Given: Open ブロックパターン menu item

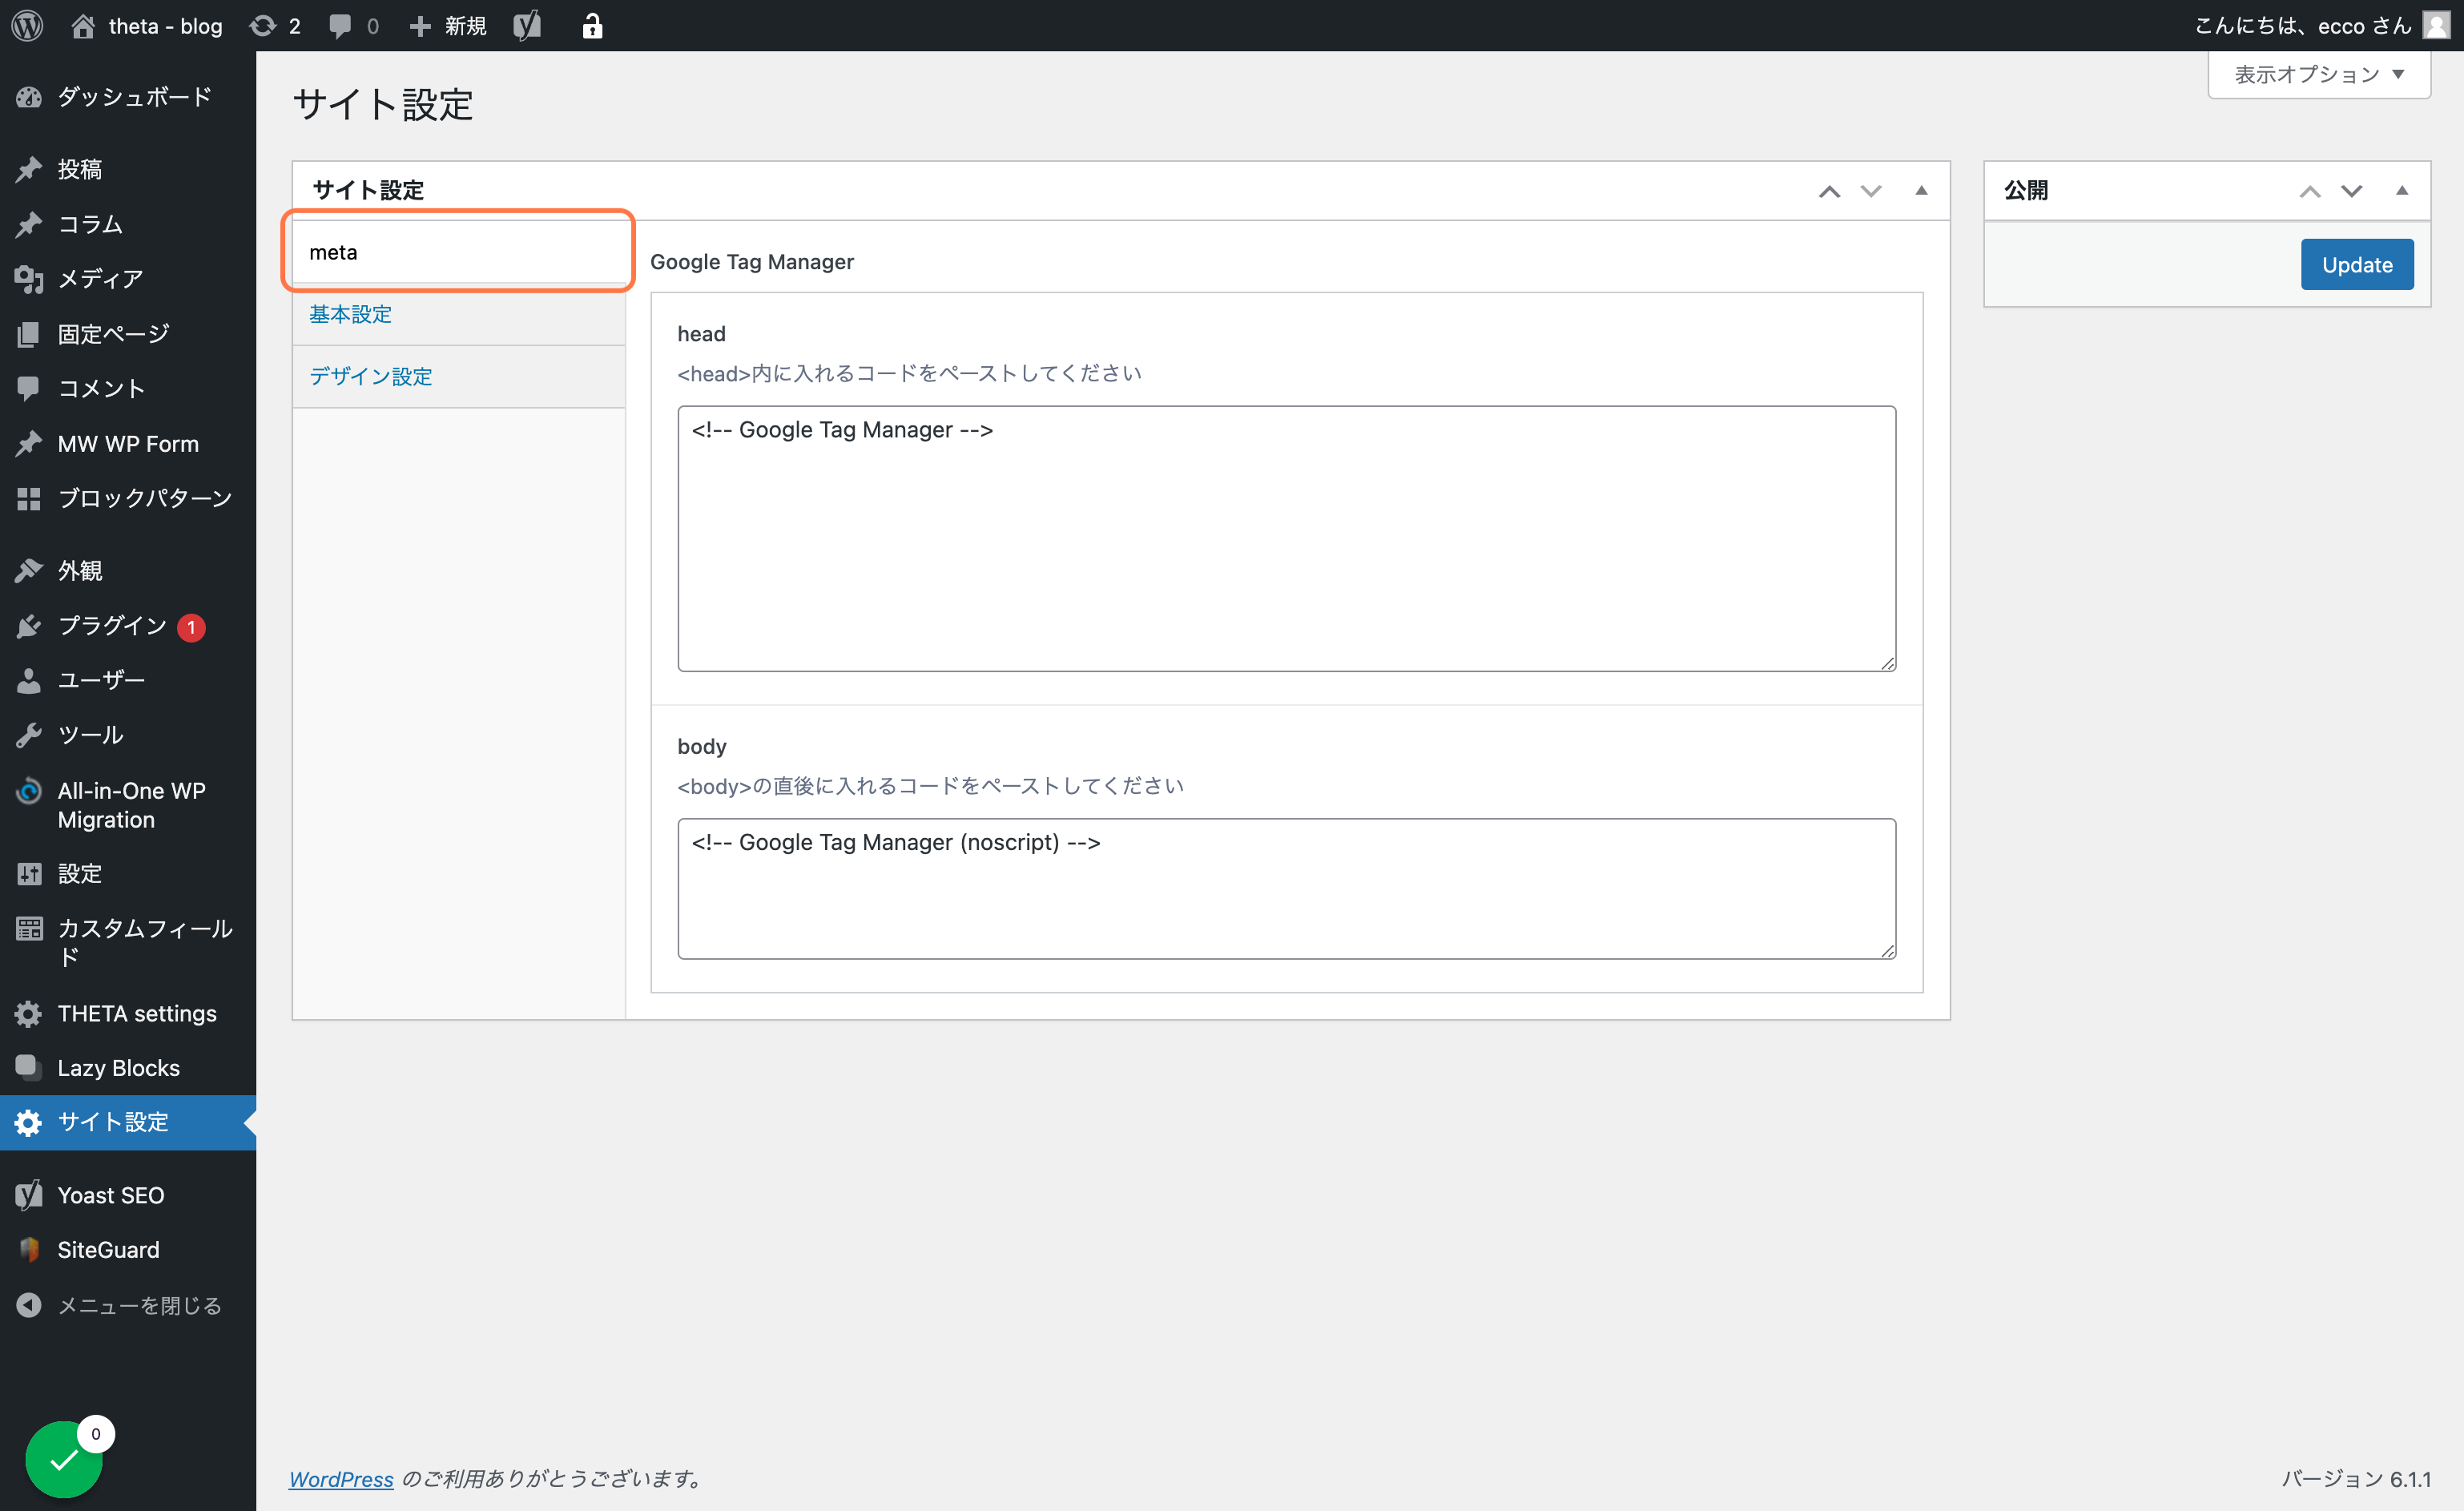Looking at the screenshot, I should click(x=128, y=498).
